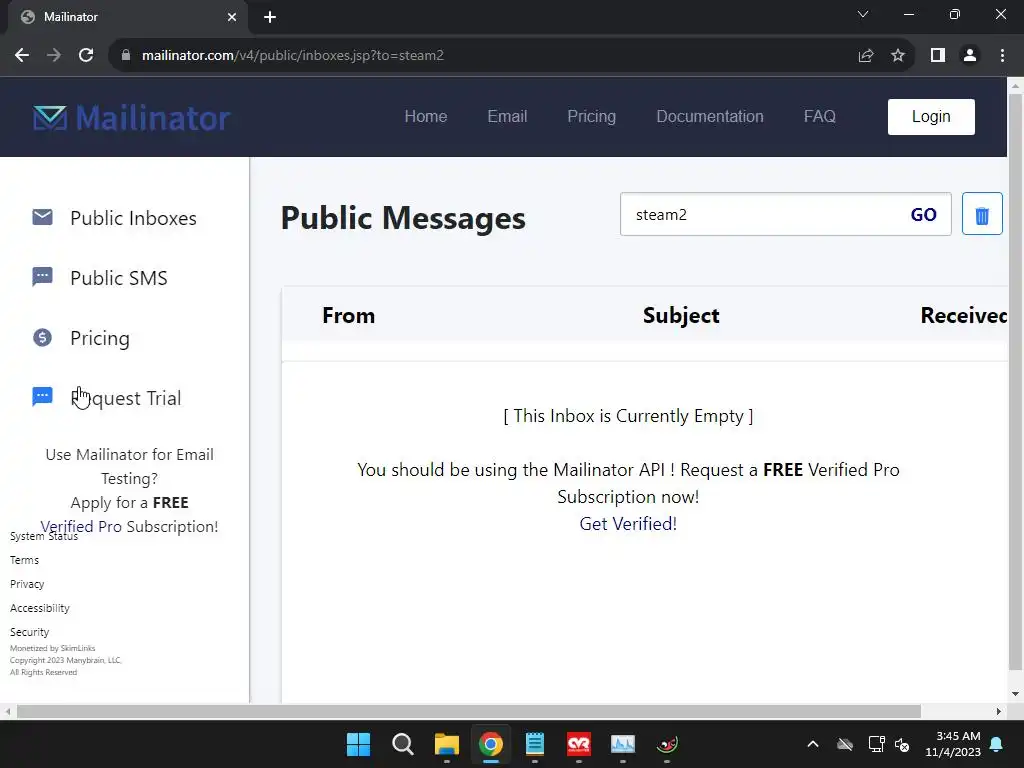Click the Request Trial chat icon
Viewport: 1024px width, 768px height.
coord(42,396)
